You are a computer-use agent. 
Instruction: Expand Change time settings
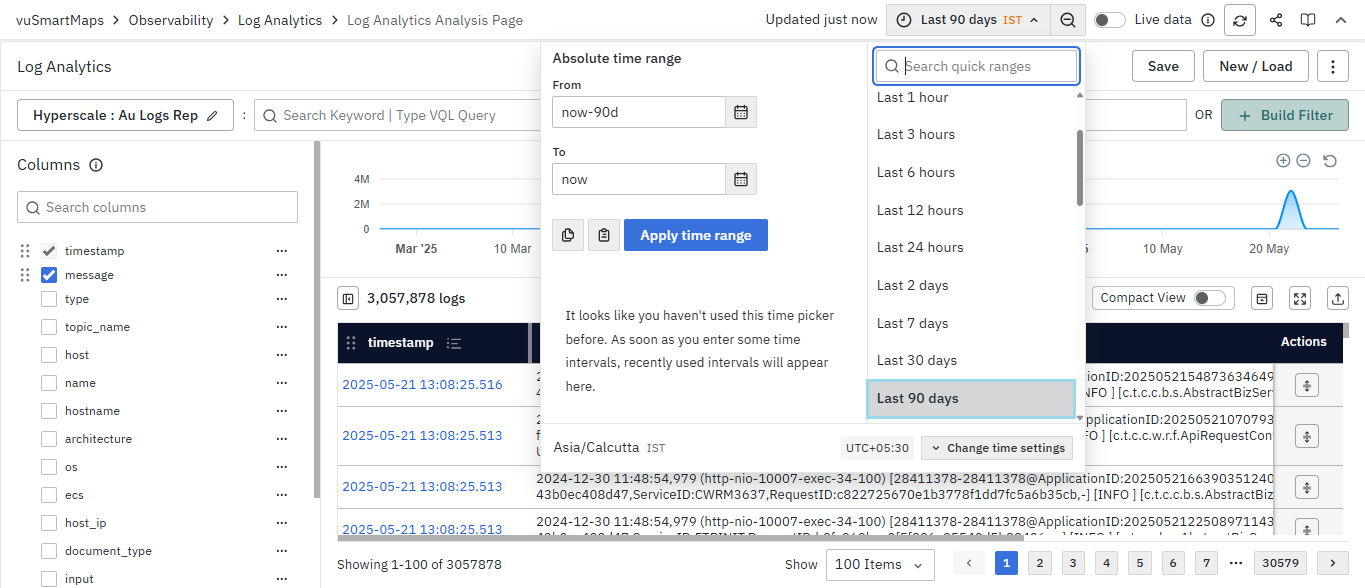pos(996,448)
